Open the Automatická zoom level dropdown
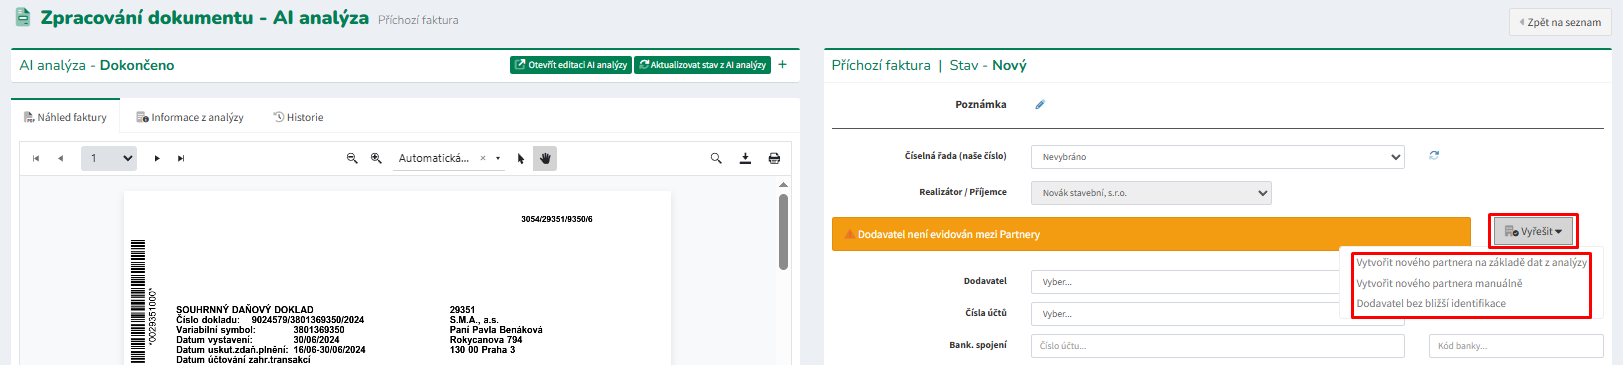The width and height of the screenshot is (1623, 365). tap(498, 158)
